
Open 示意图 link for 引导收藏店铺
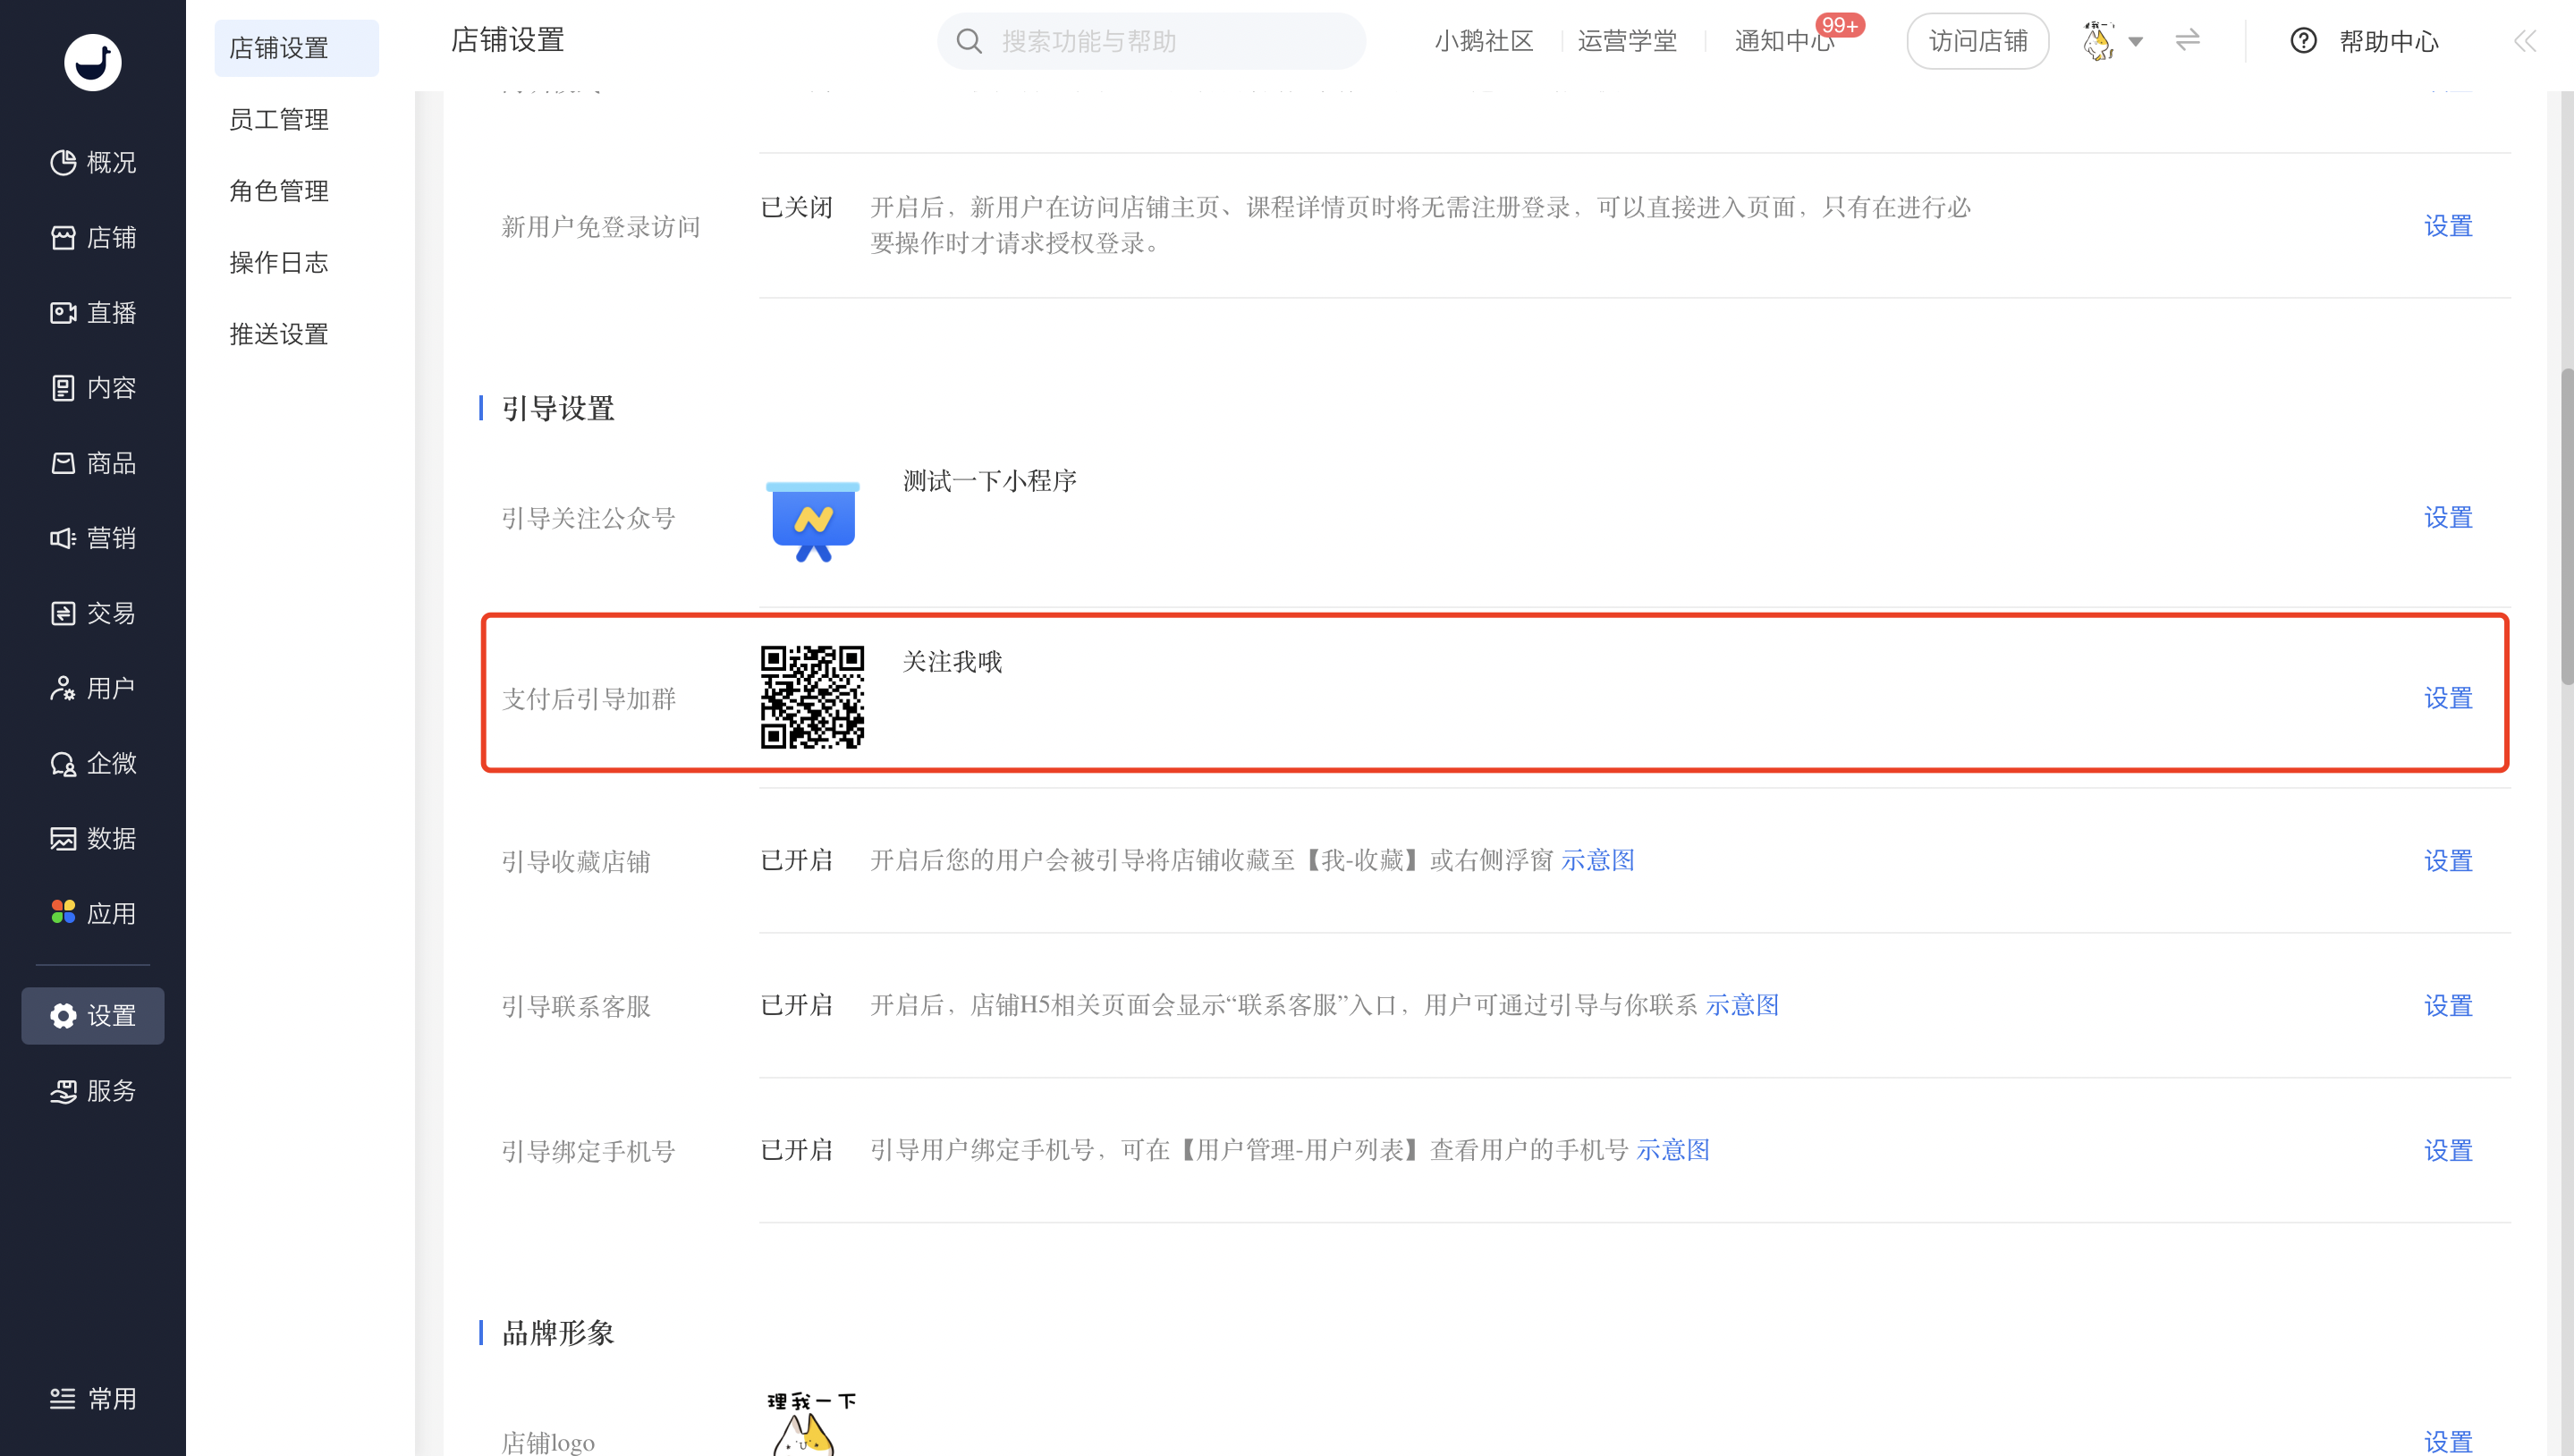pos(1597,860)
